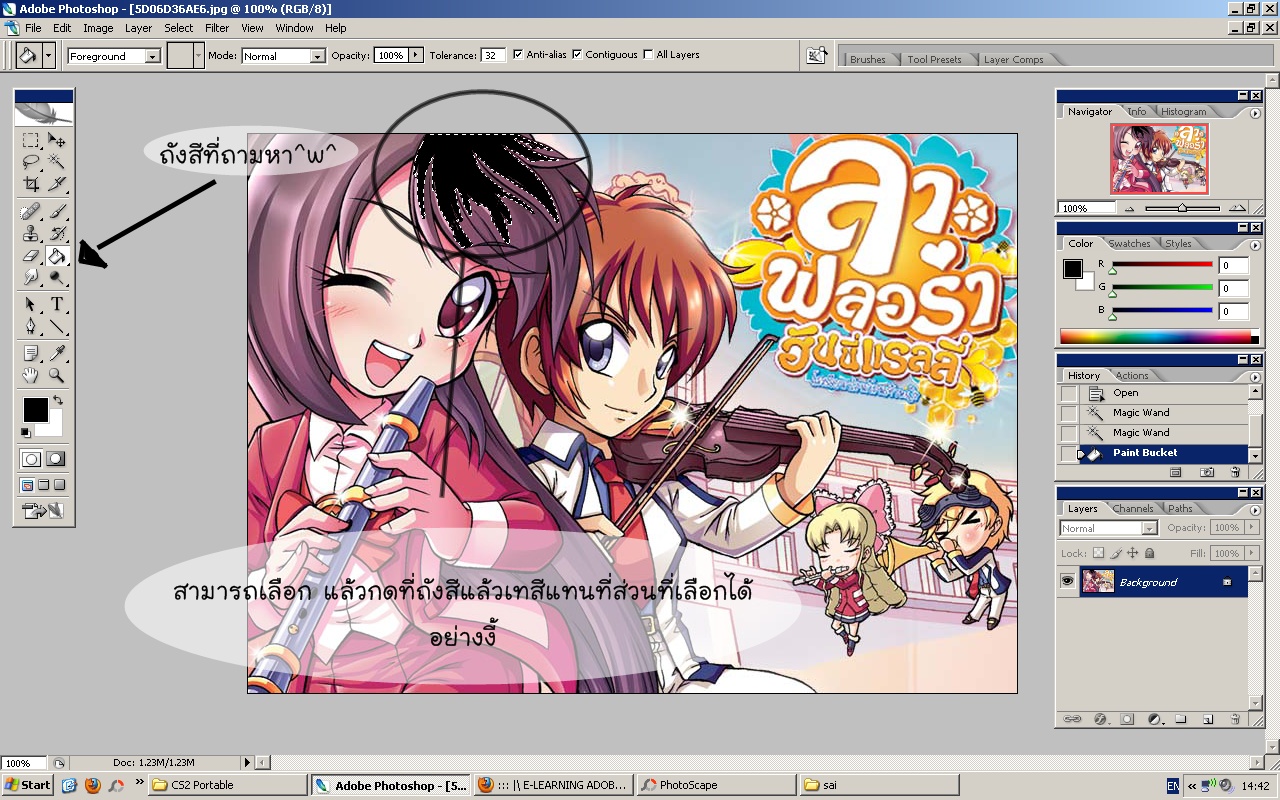Hide the Background layer visibility eye
The image size is (1280, 800).
(1068, 581)
